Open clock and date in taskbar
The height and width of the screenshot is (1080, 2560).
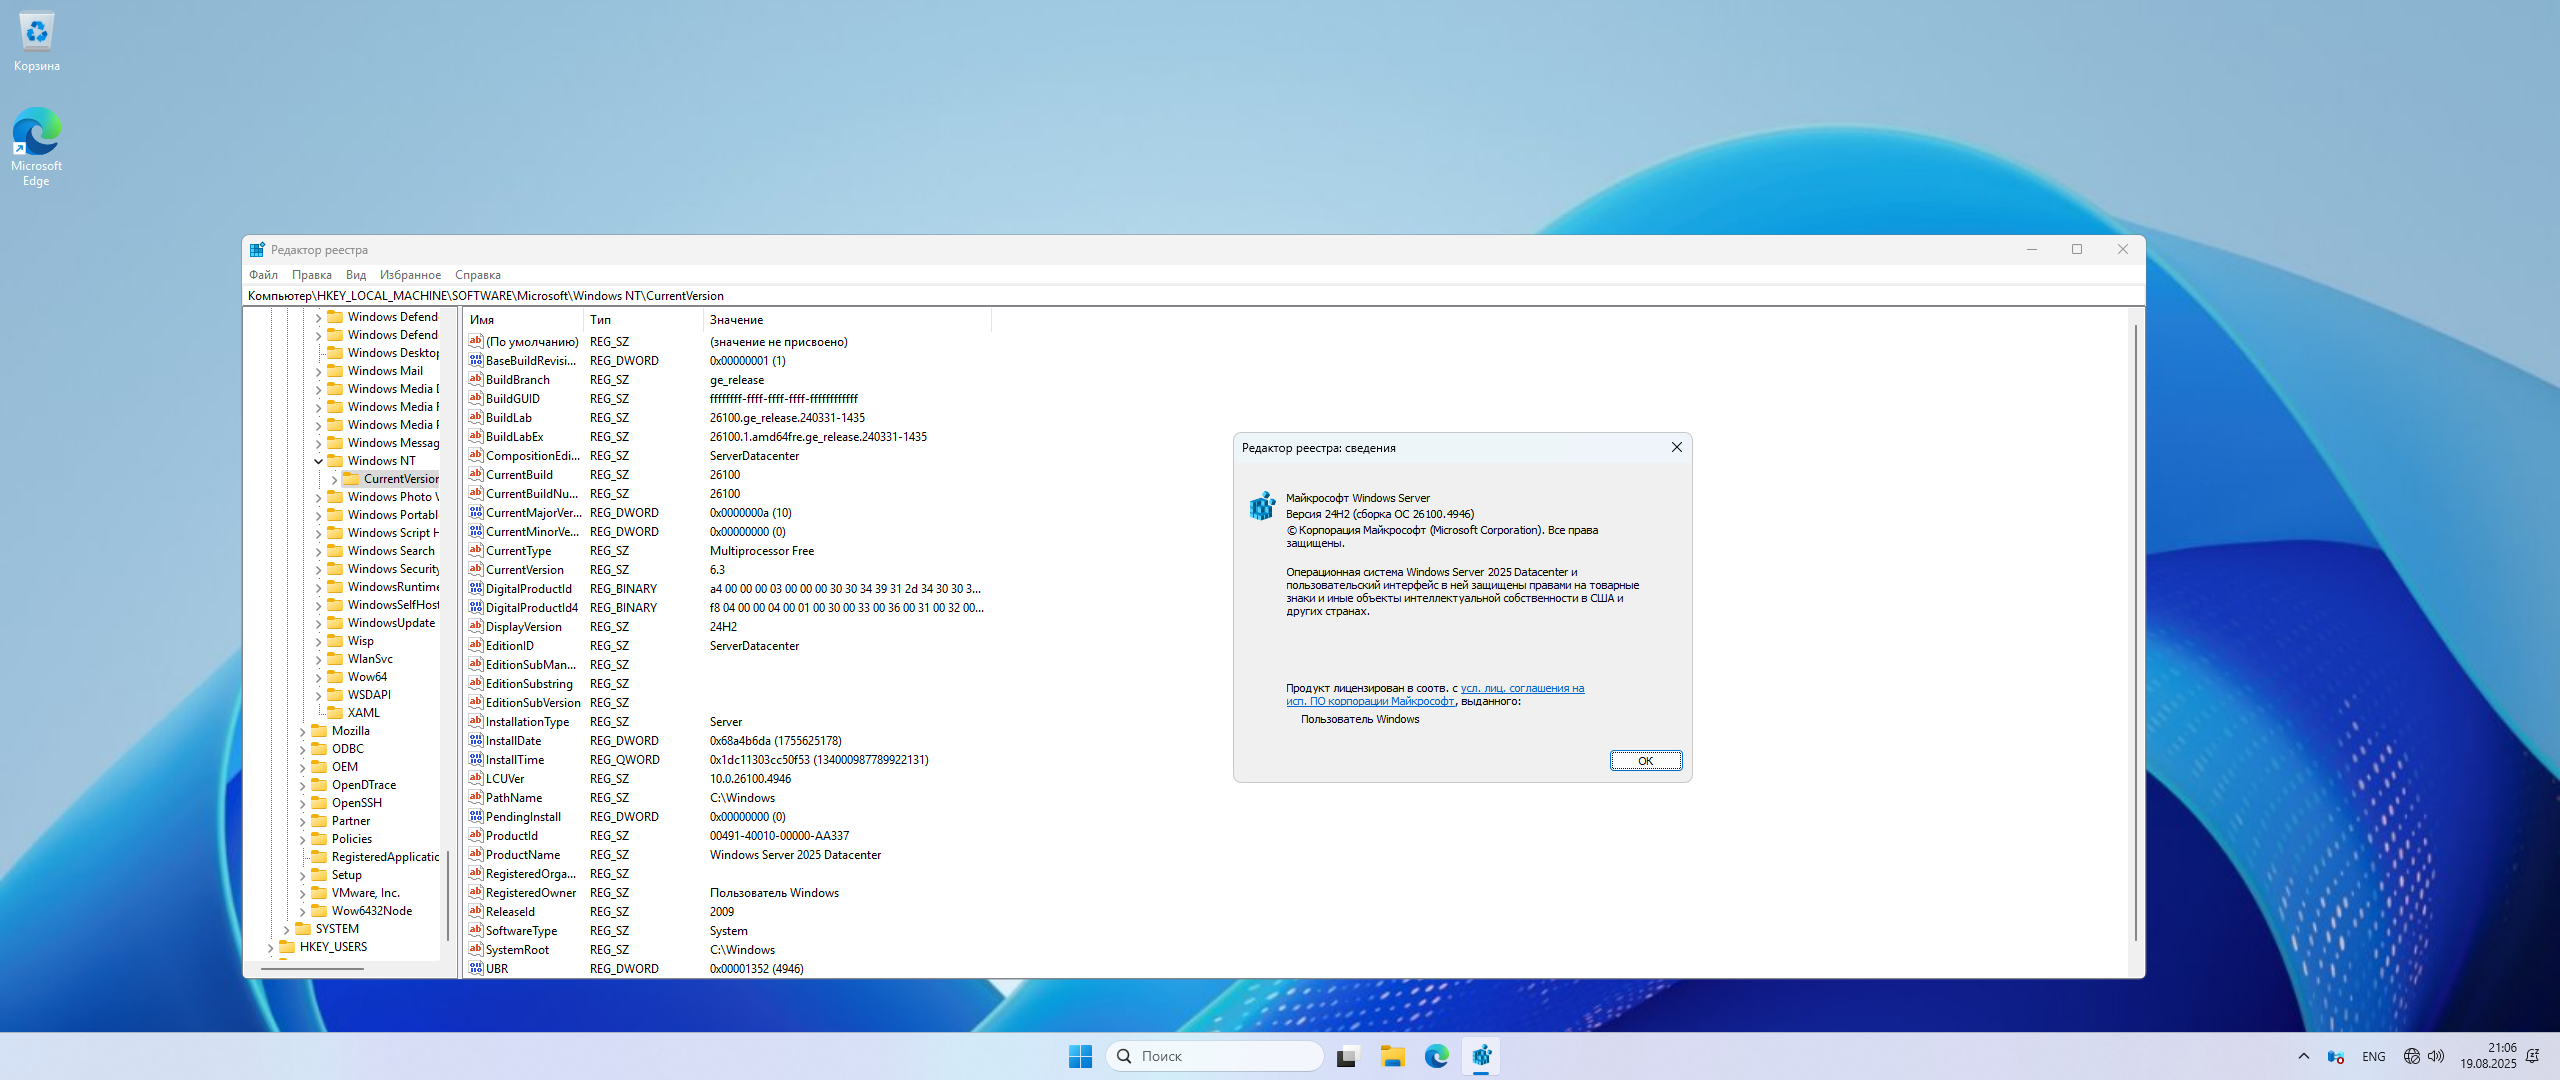pos(2488,1056)
